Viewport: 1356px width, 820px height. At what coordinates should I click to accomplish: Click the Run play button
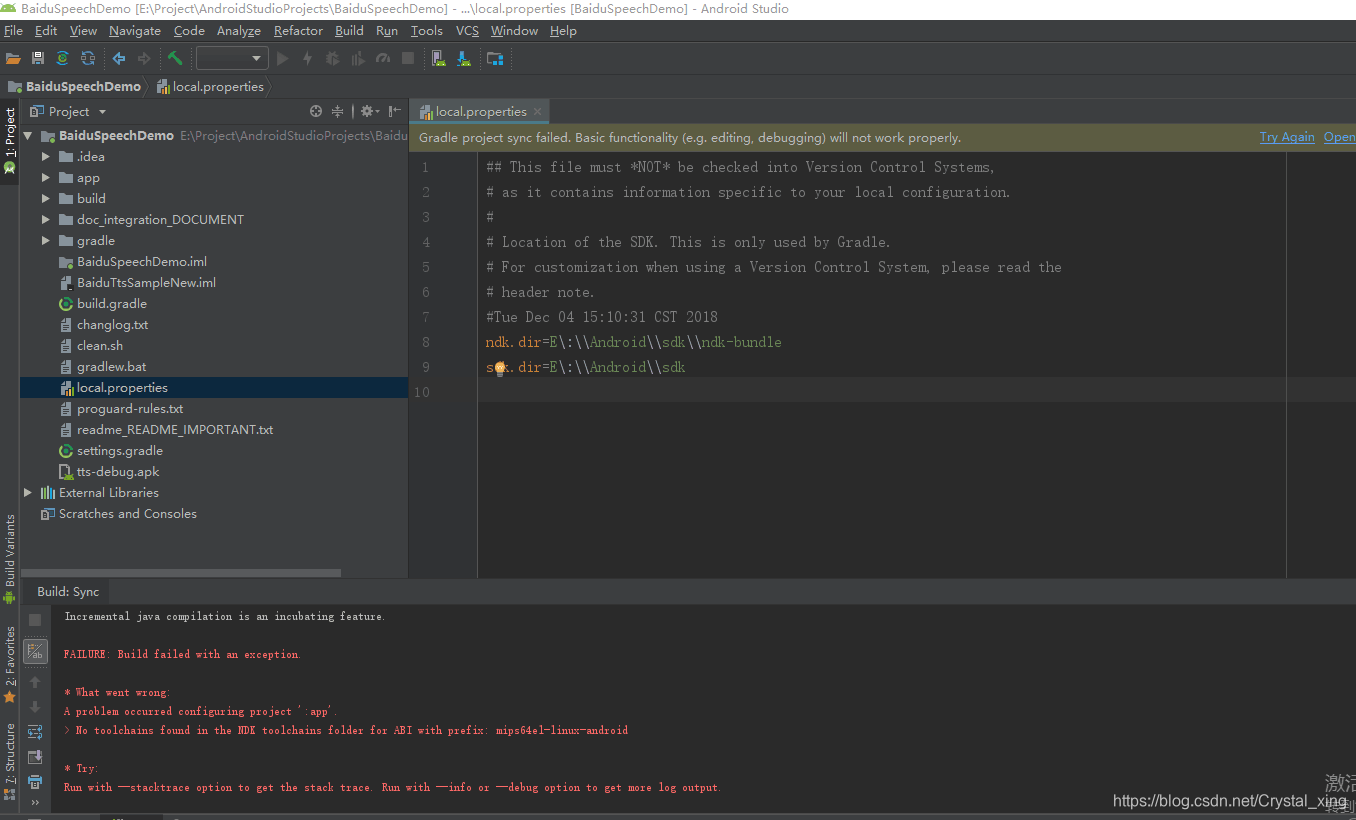coord(282,58)
